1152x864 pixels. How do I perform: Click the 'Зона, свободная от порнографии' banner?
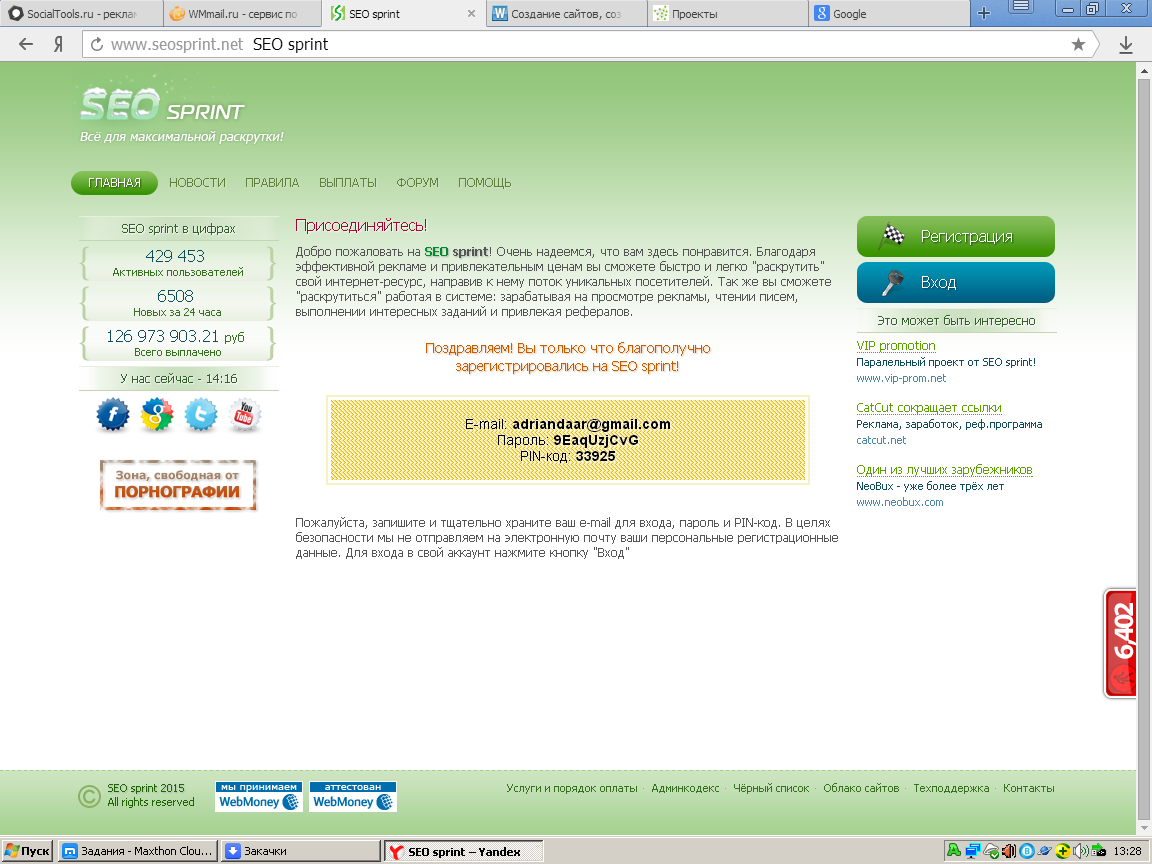[x=178, y=485]
